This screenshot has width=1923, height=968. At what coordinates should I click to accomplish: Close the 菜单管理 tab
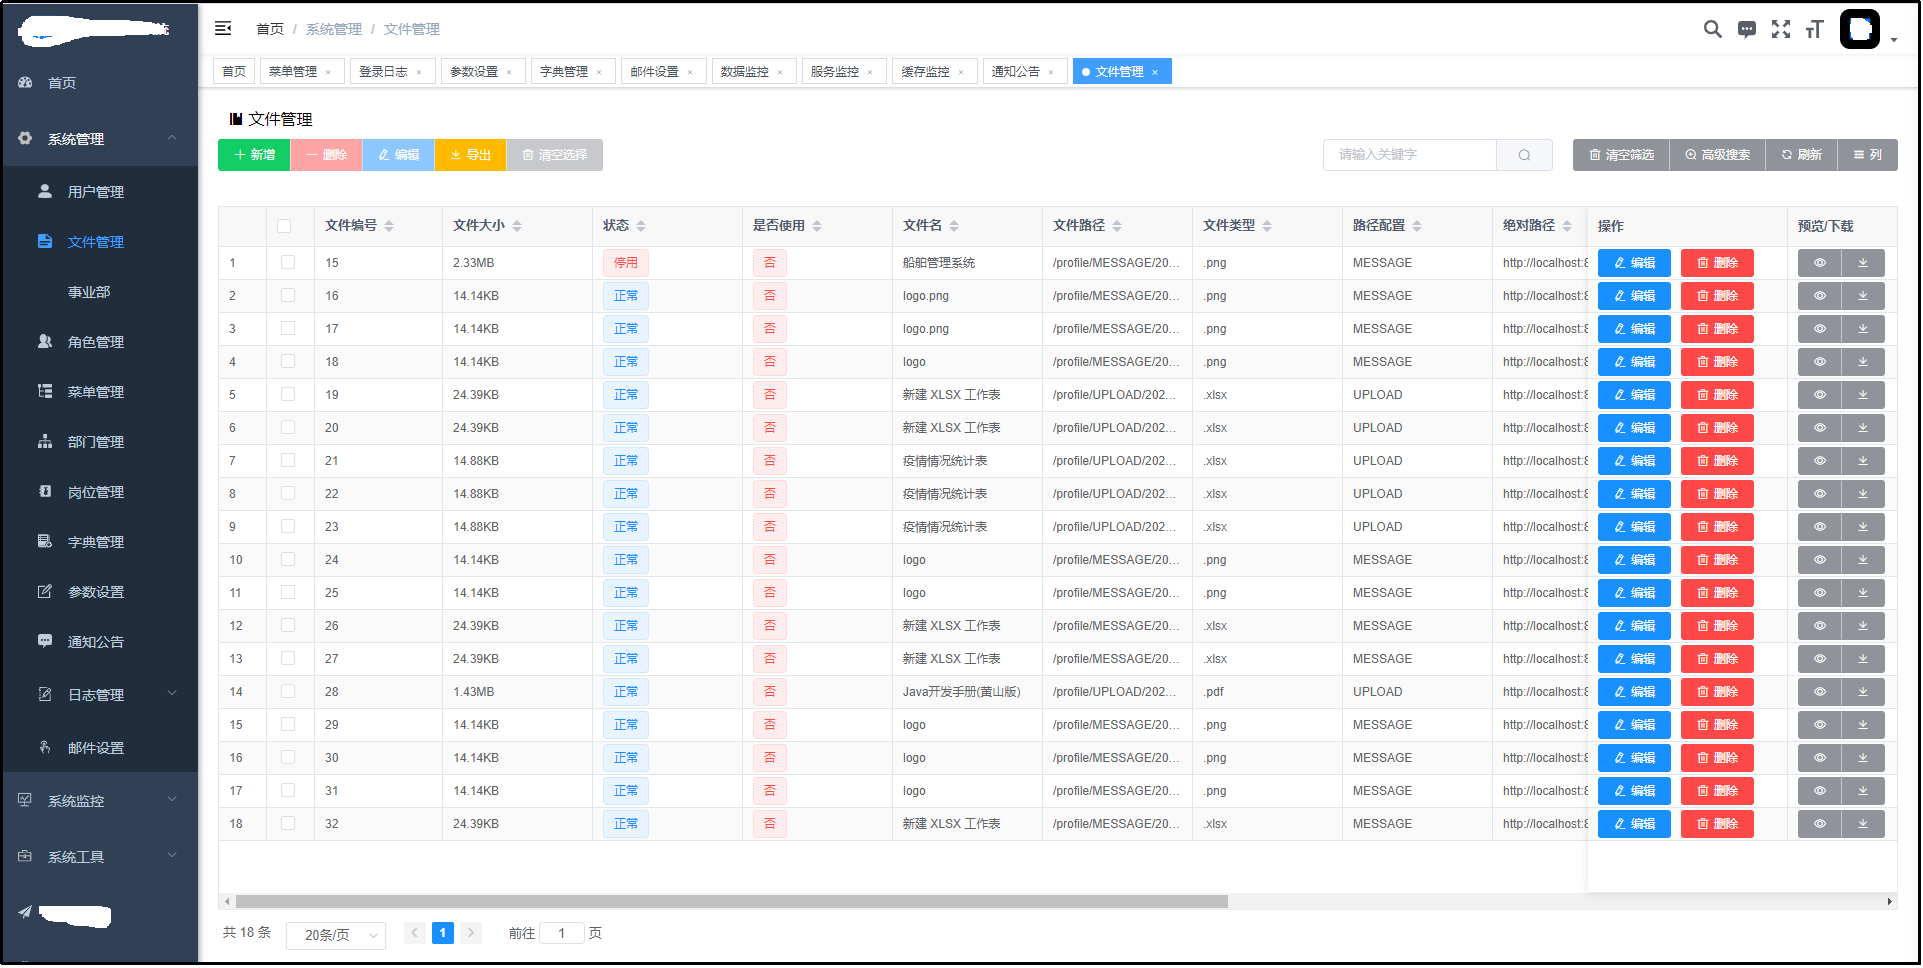coord(328,72)
